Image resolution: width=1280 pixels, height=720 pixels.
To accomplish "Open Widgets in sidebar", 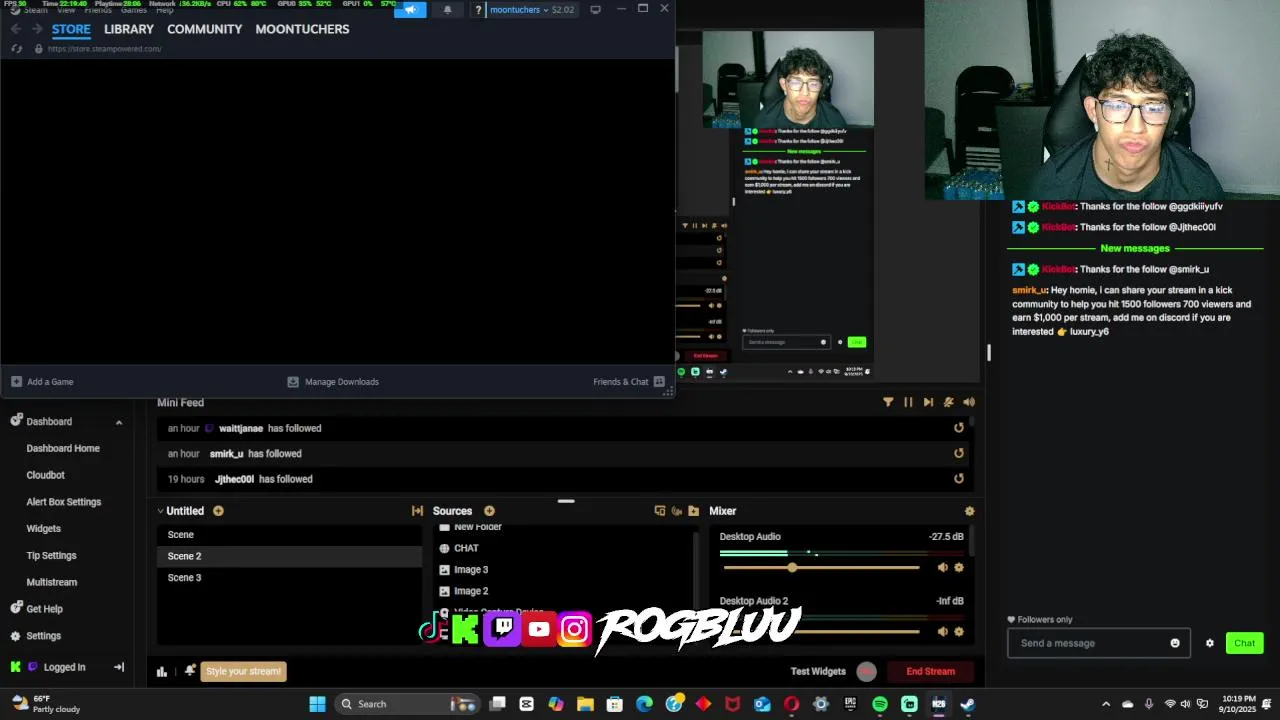I will [44, 528].
